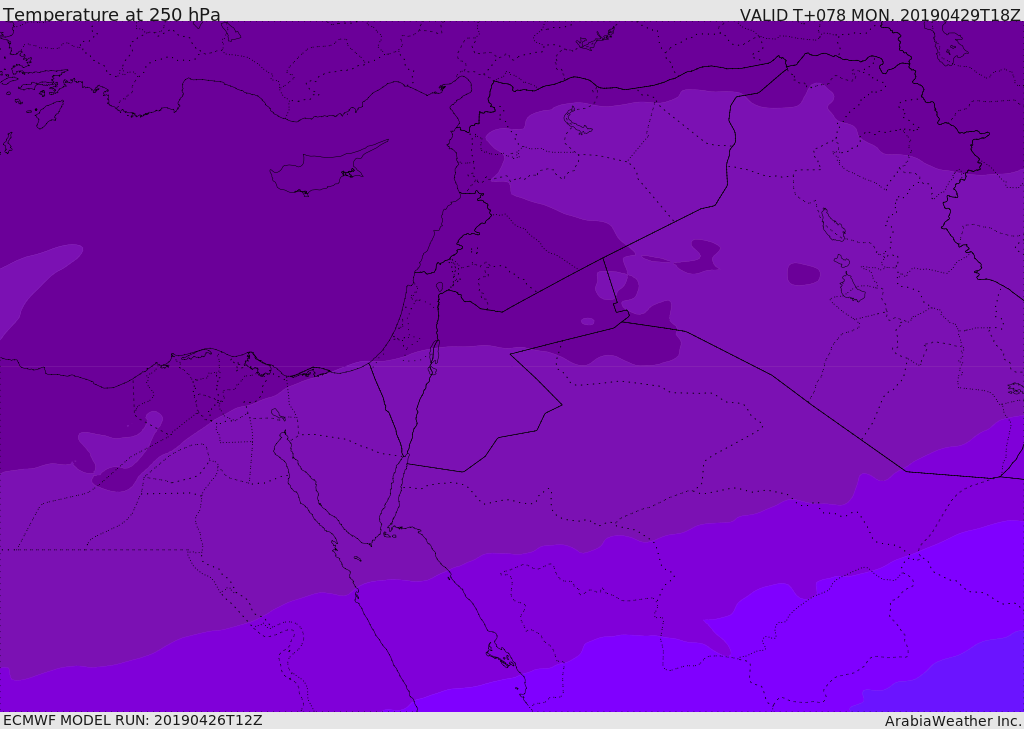Click the small dark oval contour in the east
Viewport: 1024px width, 729px height.
(x=803, y=273)
